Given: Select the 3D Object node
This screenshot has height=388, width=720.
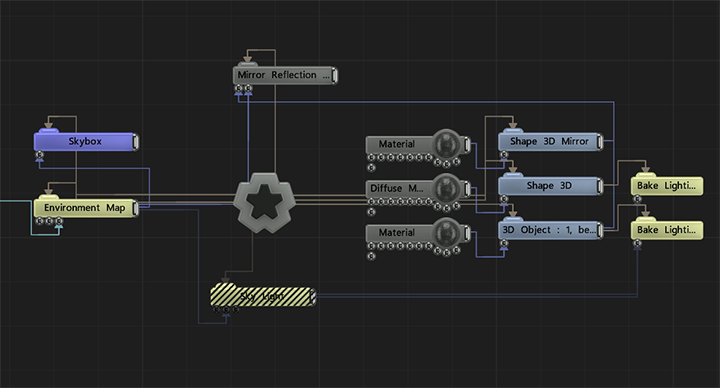Looking at the screenshot, I should point(550,230).
